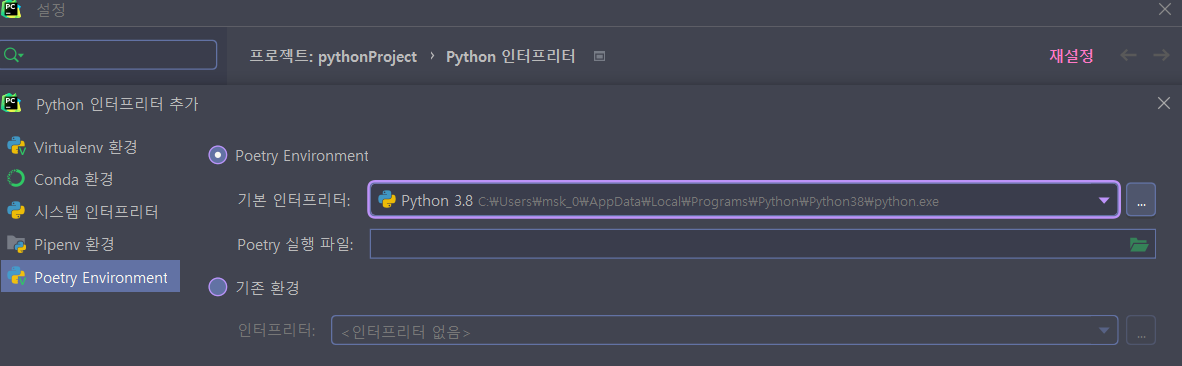Select Conda 환경 in the sidebar

coord(90,179)
